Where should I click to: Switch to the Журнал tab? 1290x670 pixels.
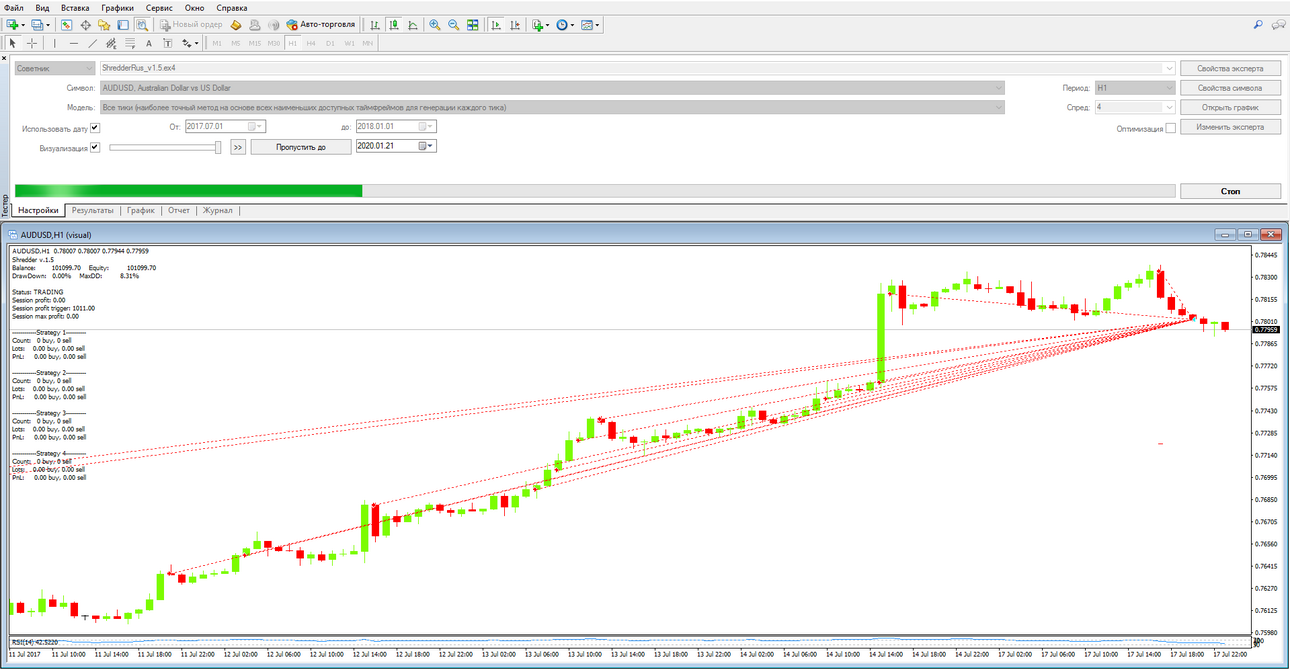click(217, 211)
